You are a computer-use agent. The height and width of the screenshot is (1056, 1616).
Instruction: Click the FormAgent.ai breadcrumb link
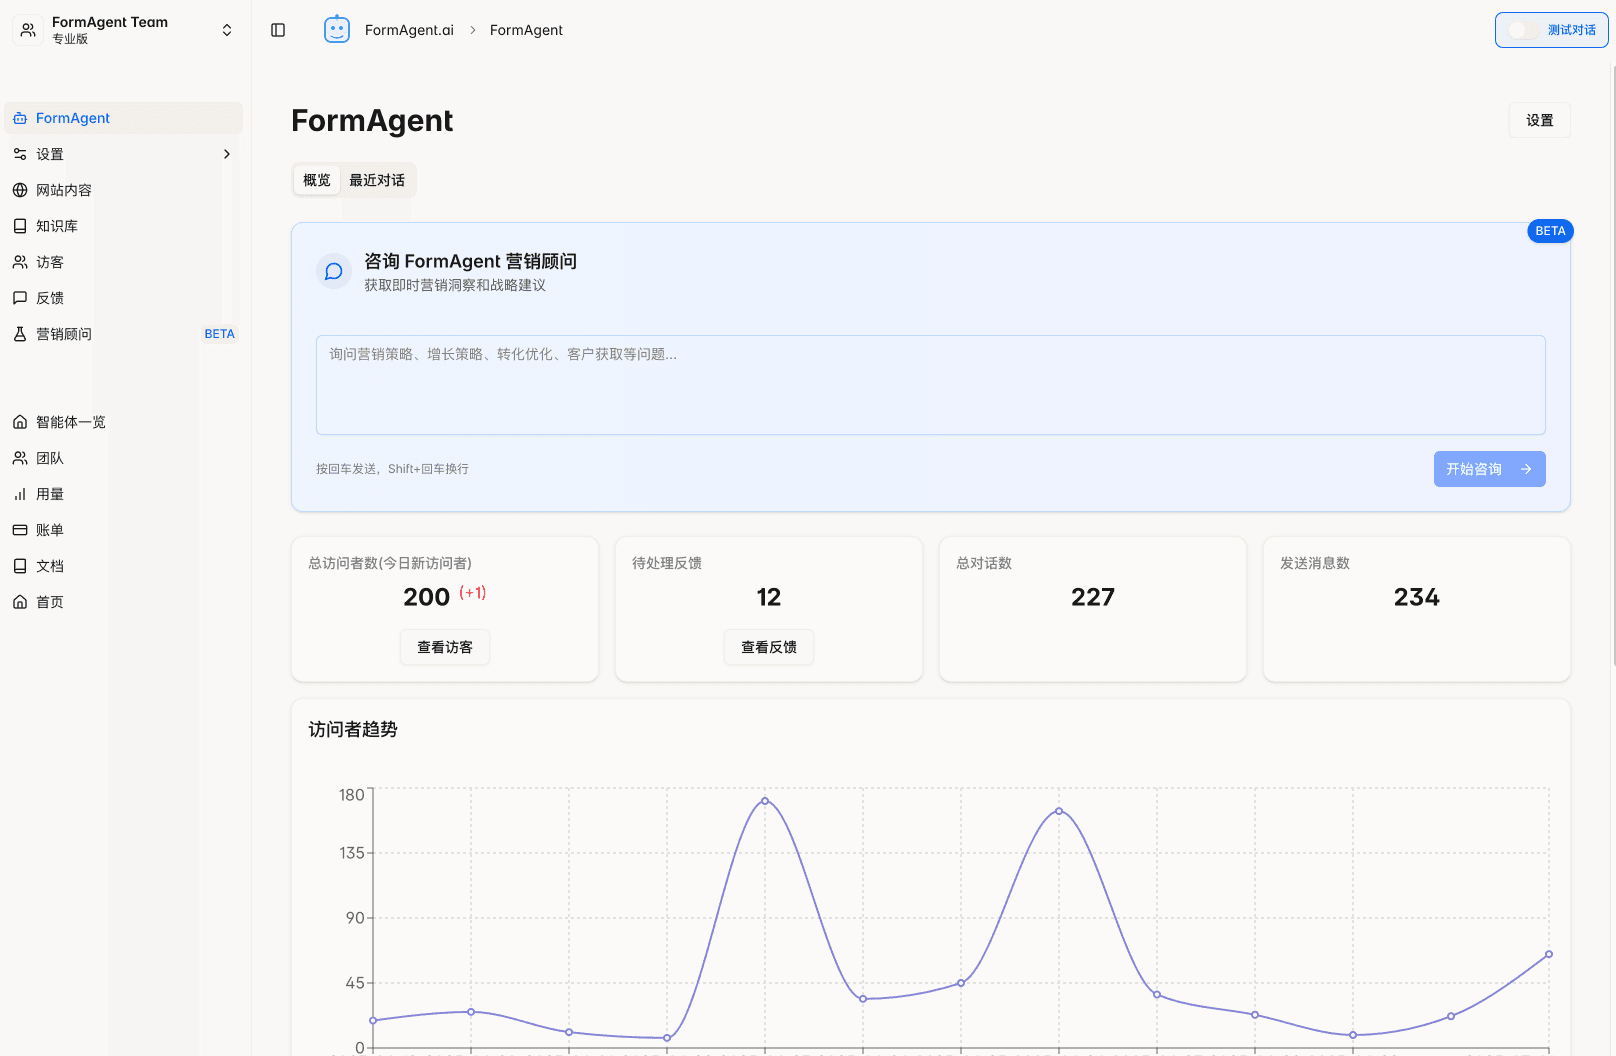(409, 30)
